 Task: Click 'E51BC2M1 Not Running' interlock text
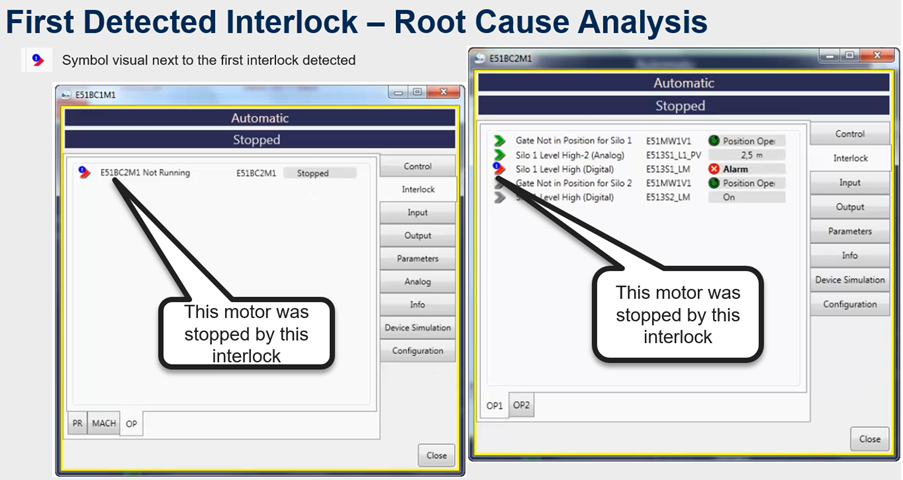pos(145,172)
